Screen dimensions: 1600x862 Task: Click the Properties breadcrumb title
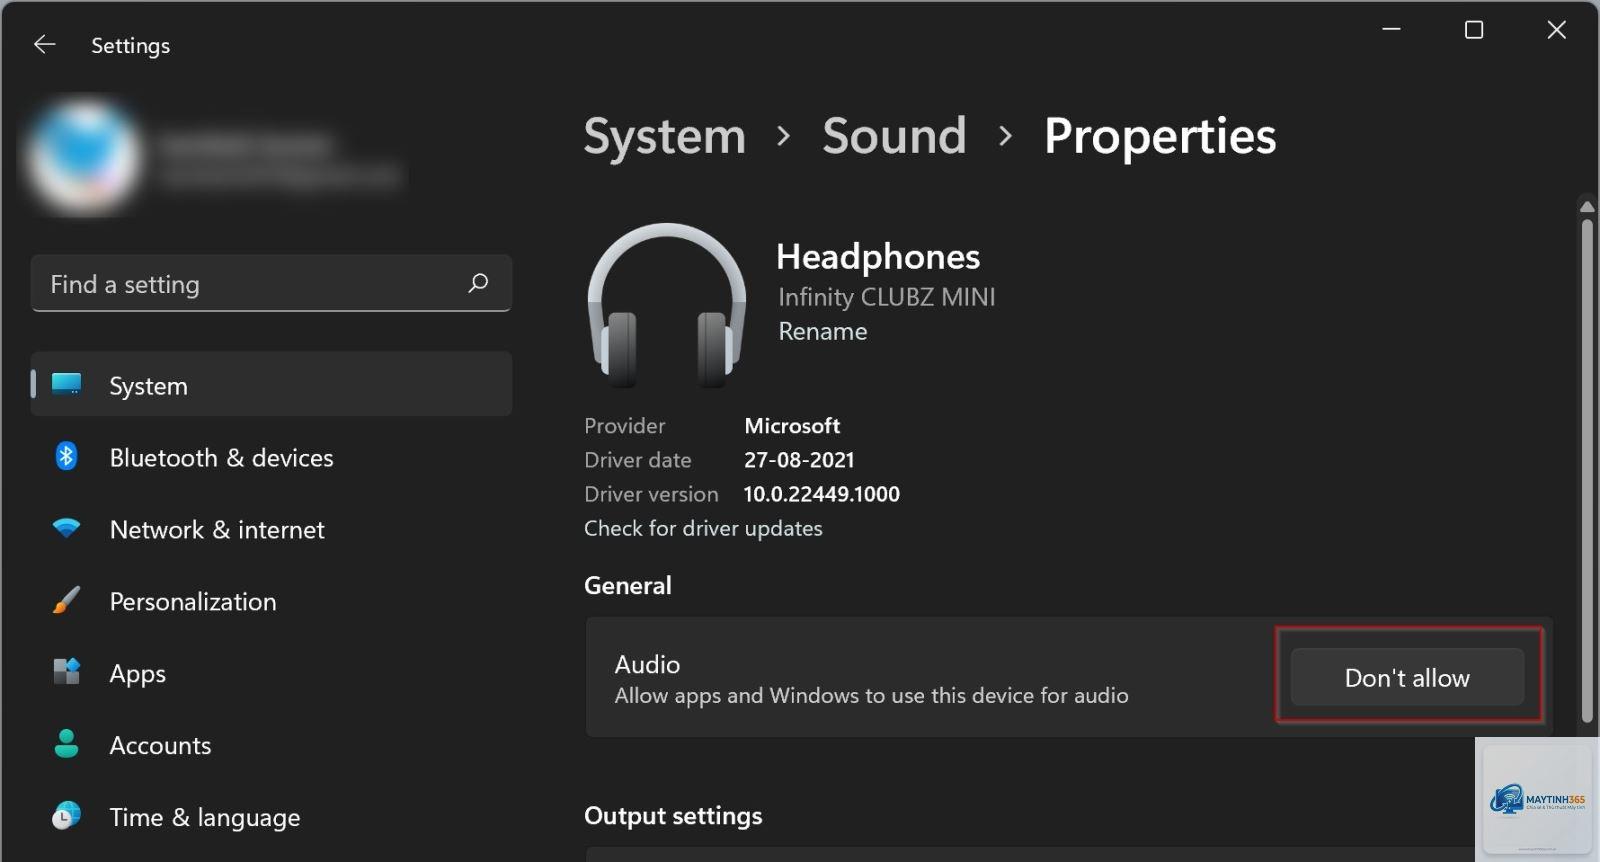click(1160, 136)
